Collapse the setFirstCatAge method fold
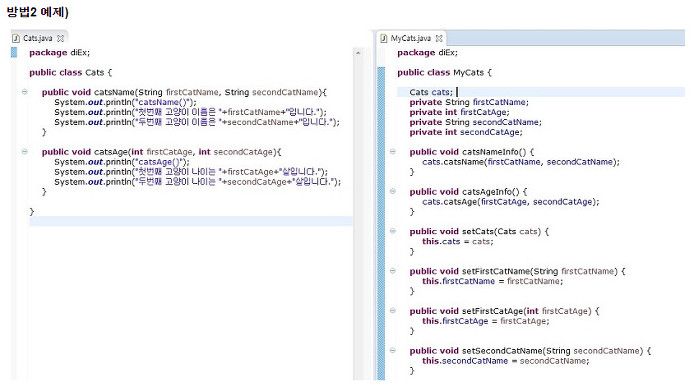694x391 pixels. click(393, 311)
